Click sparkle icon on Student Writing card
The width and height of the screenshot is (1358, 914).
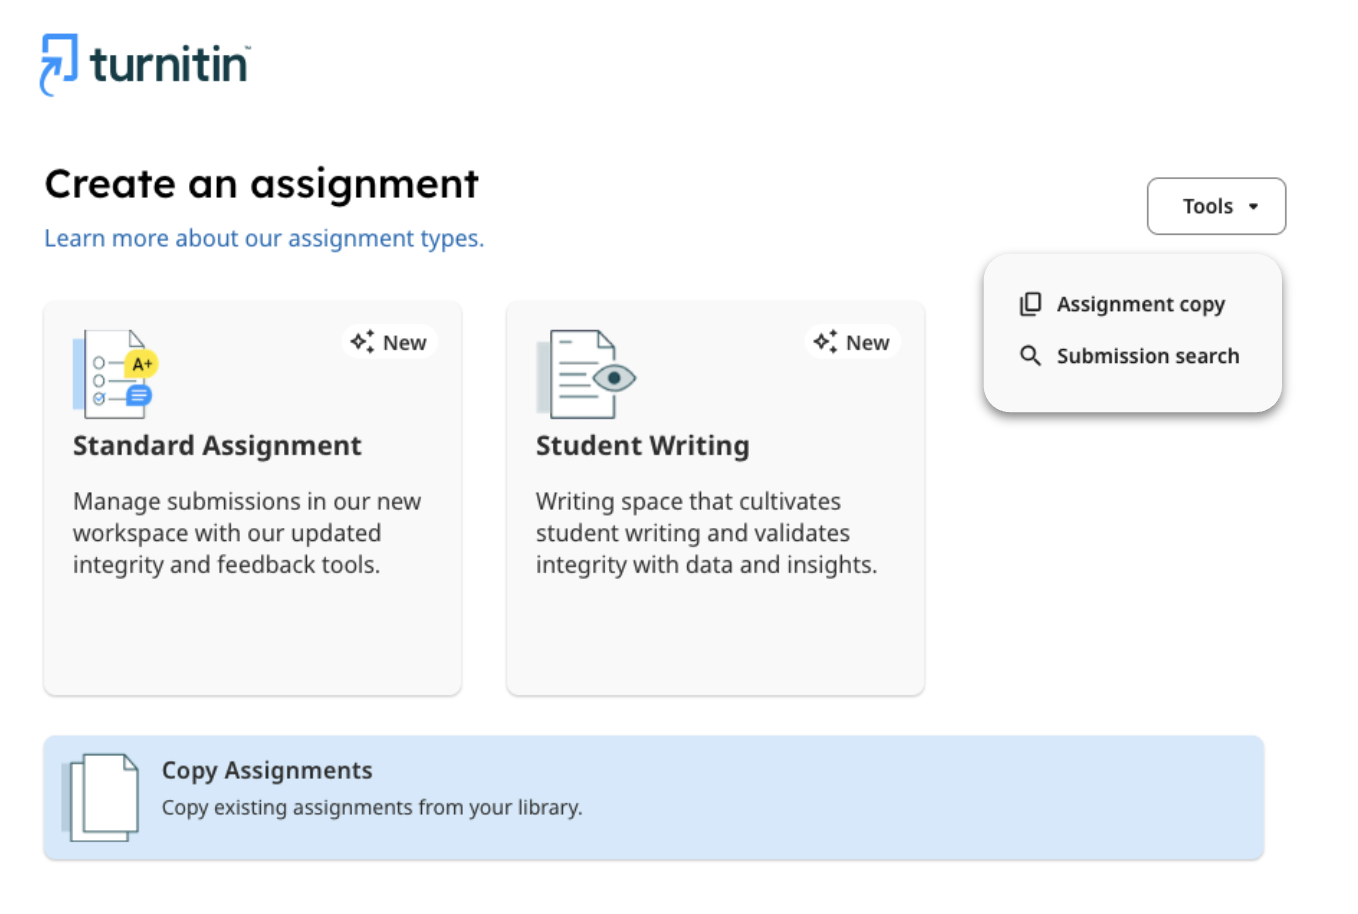[x=825, y=341]
